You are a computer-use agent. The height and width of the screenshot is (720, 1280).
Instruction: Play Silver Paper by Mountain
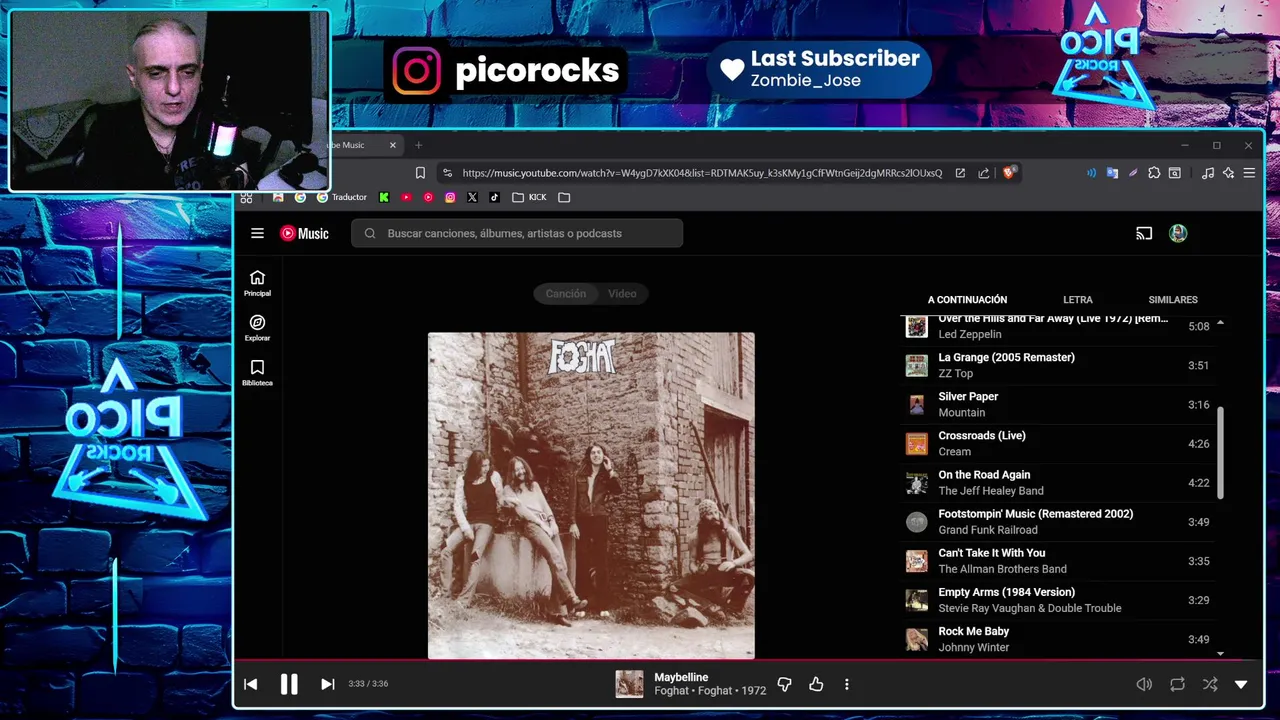(x=1057, y=404)
